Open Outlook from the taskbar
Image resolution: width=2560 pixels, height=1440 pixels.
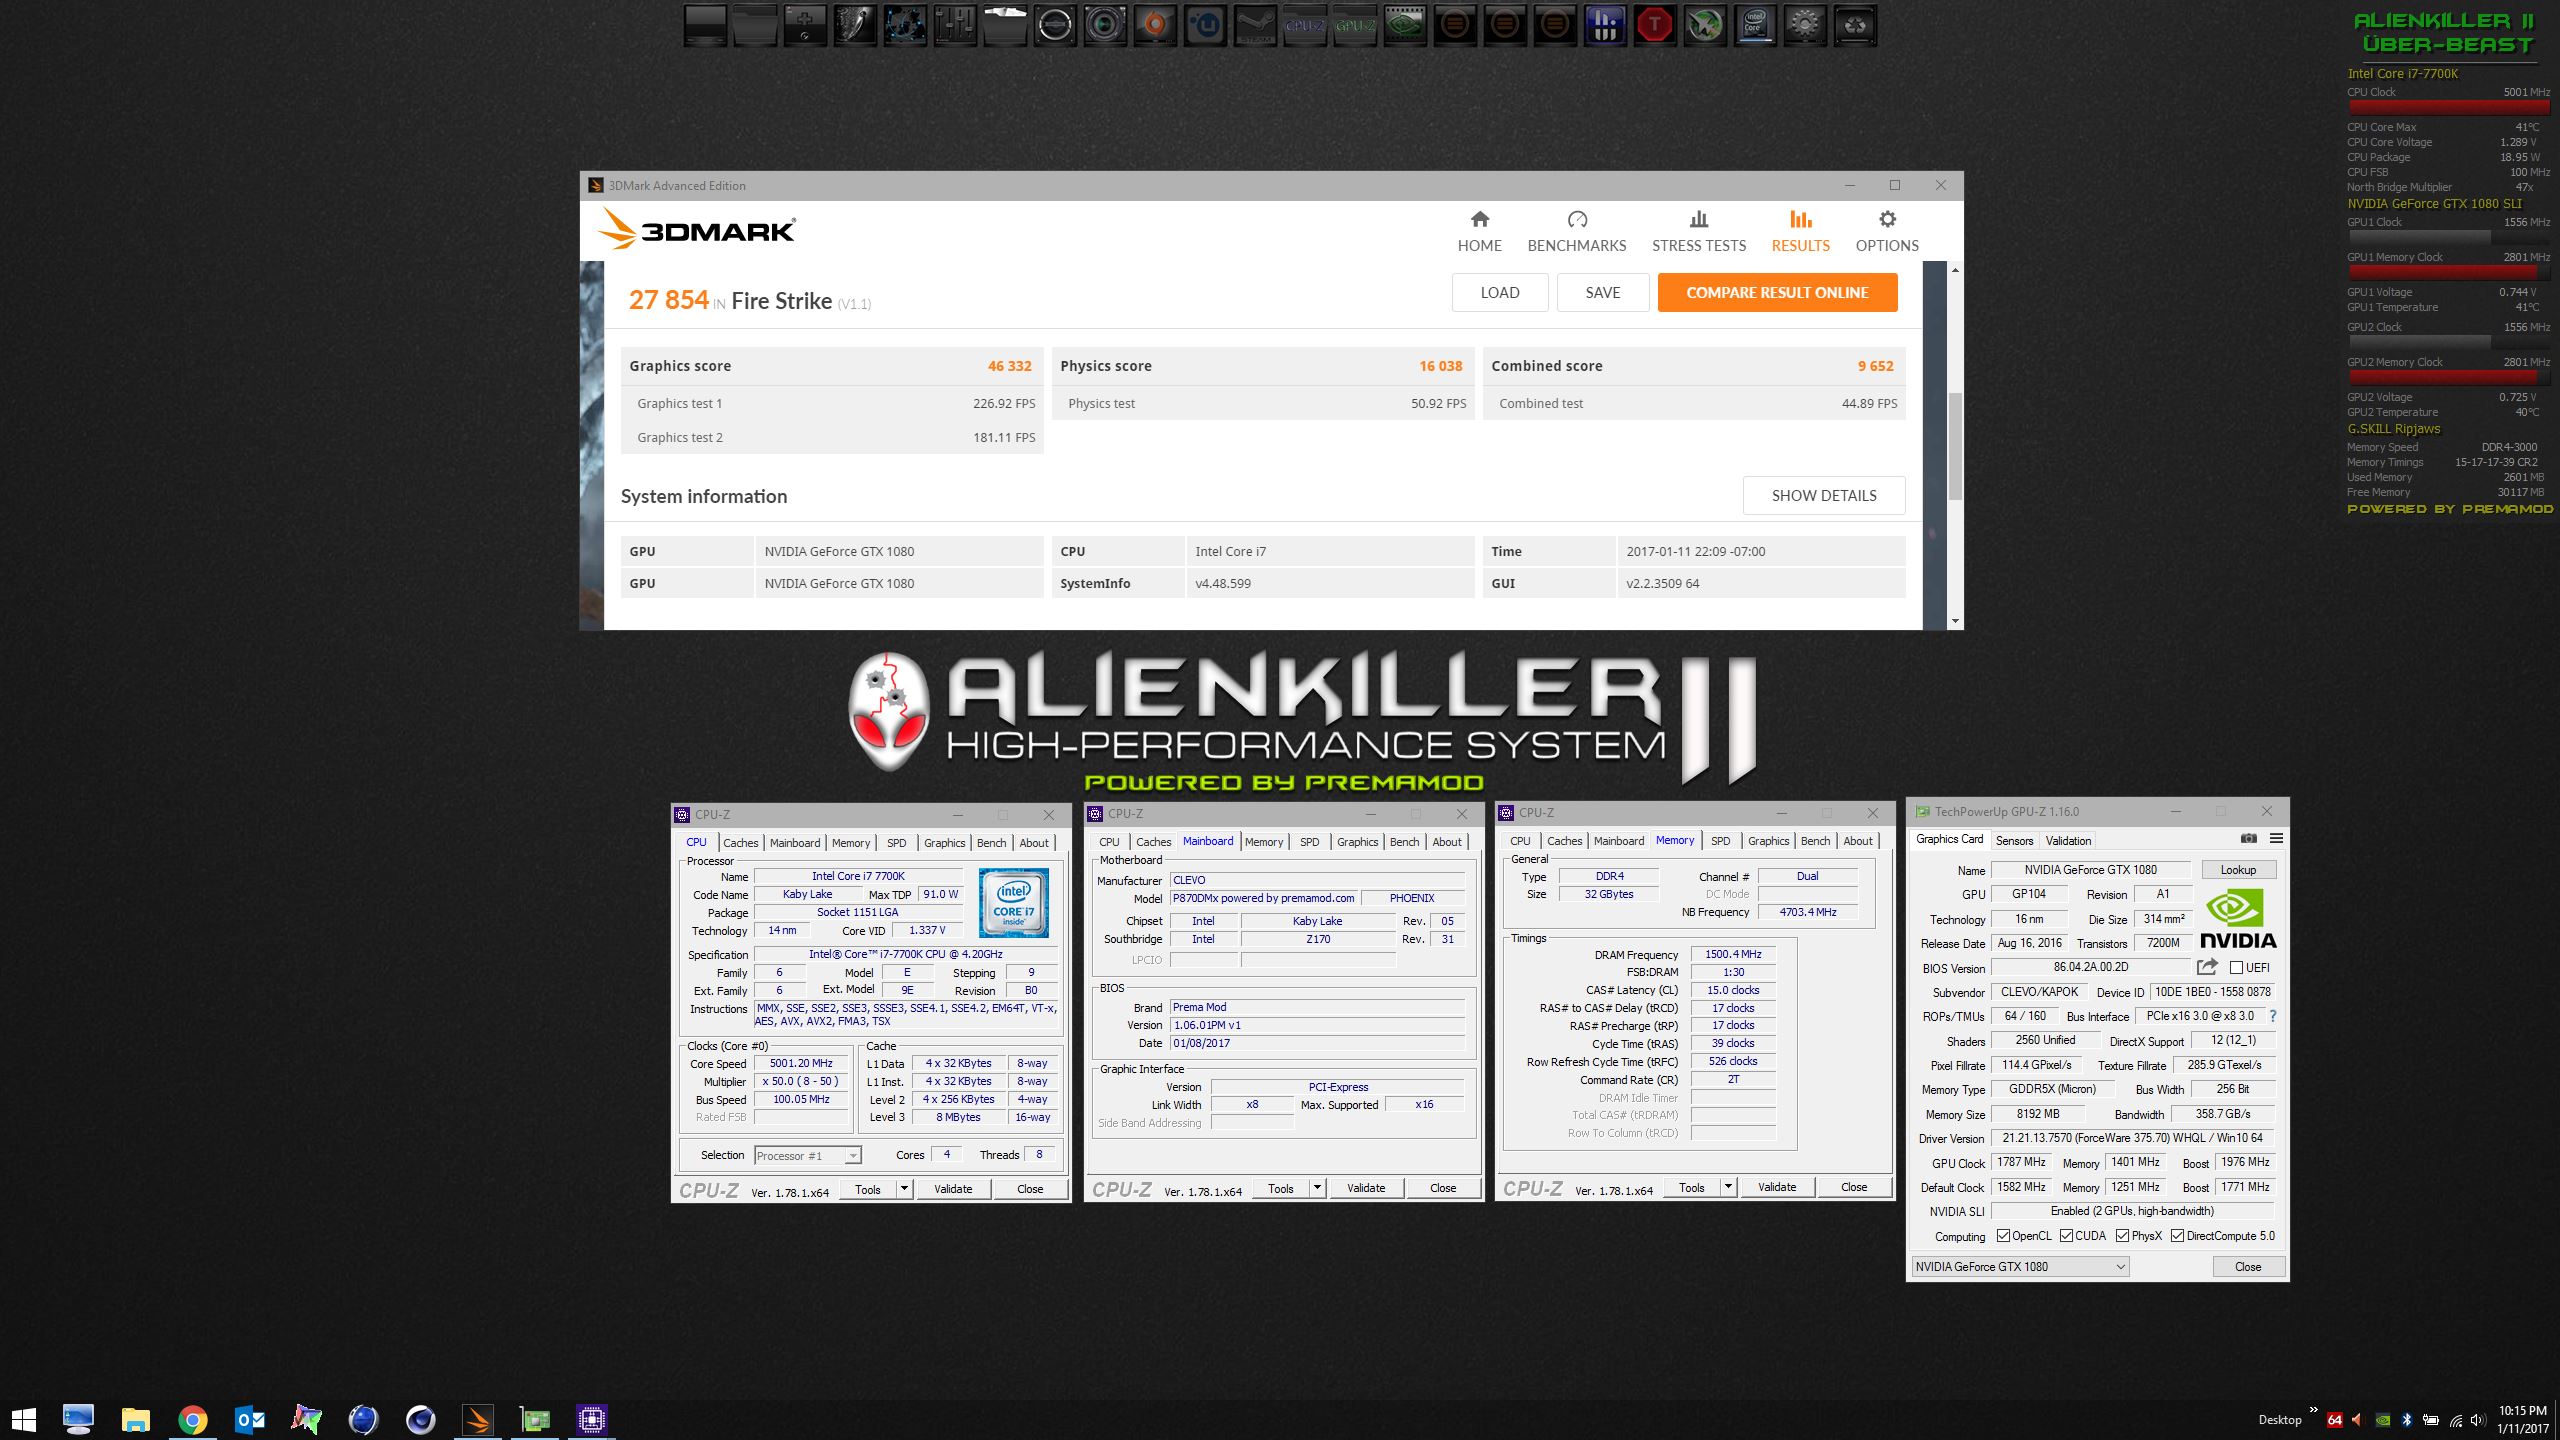click(250, 1419)
